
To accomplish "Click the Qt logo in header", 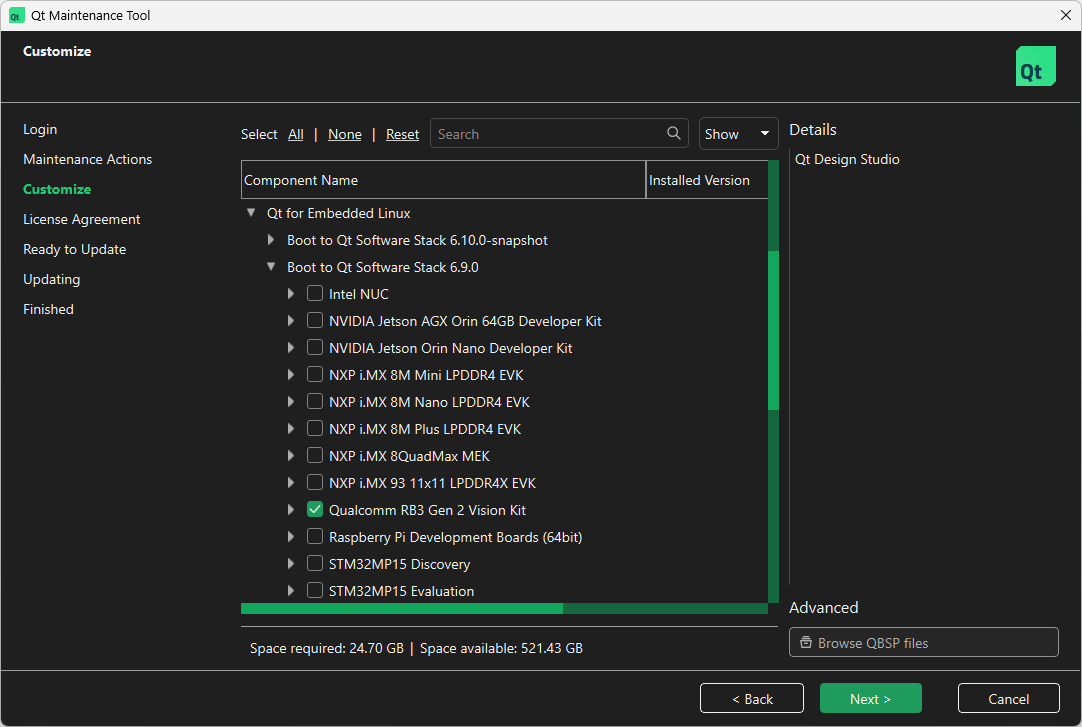I will tap(1035, 66).
